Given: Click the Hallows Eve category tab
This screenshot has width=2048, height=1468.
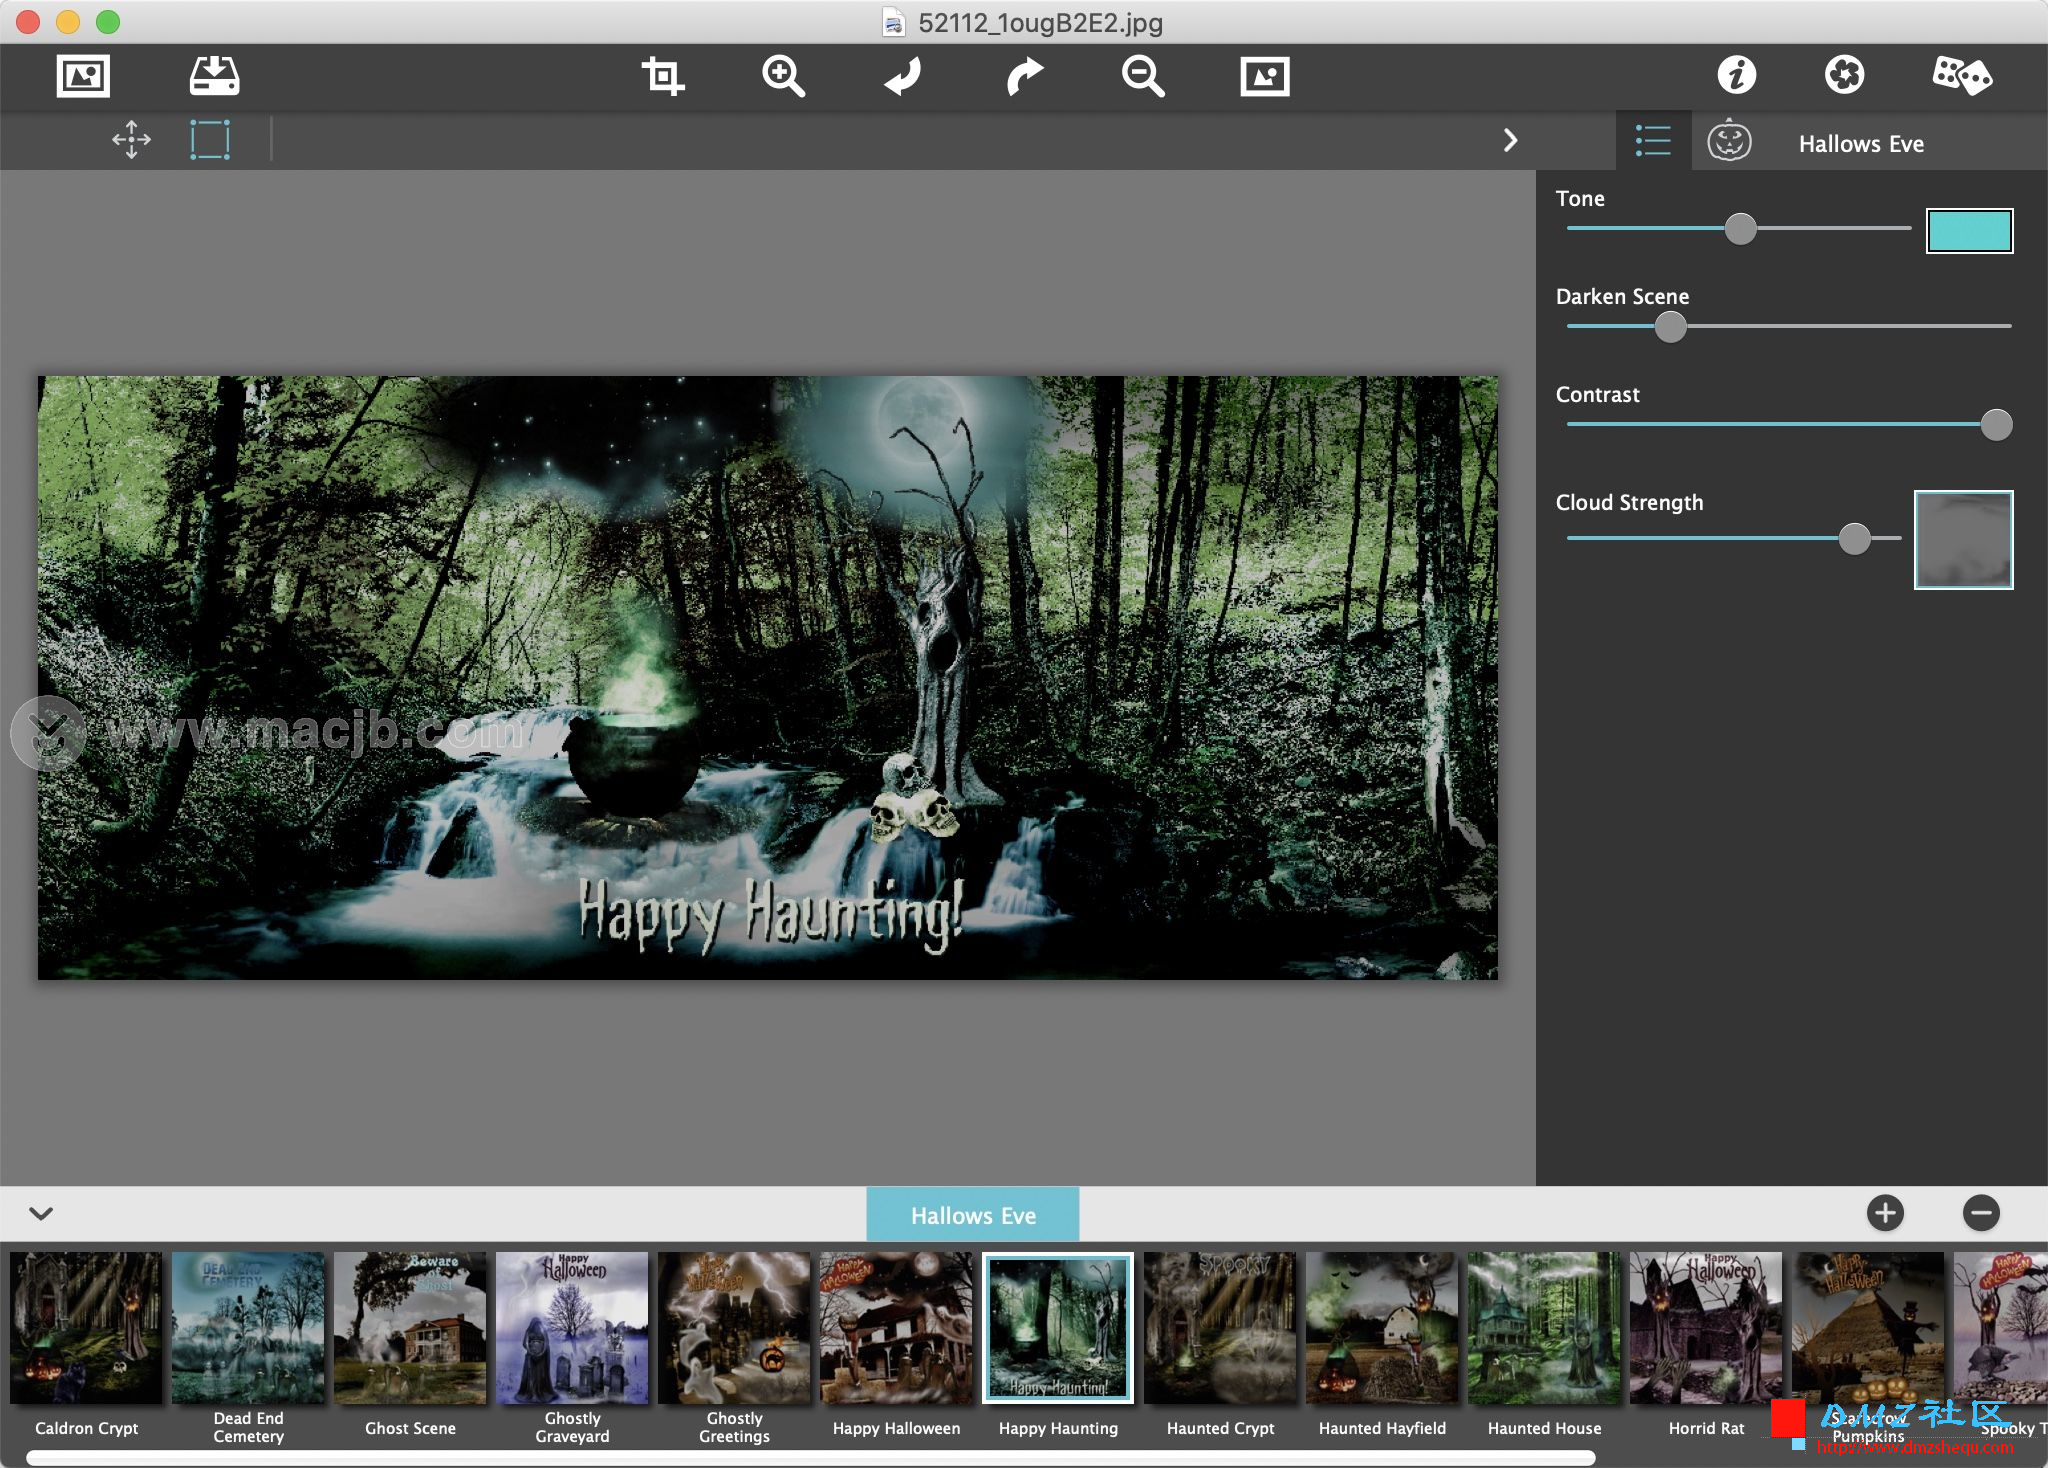Looking at the screenshot, I should 973,1215.
